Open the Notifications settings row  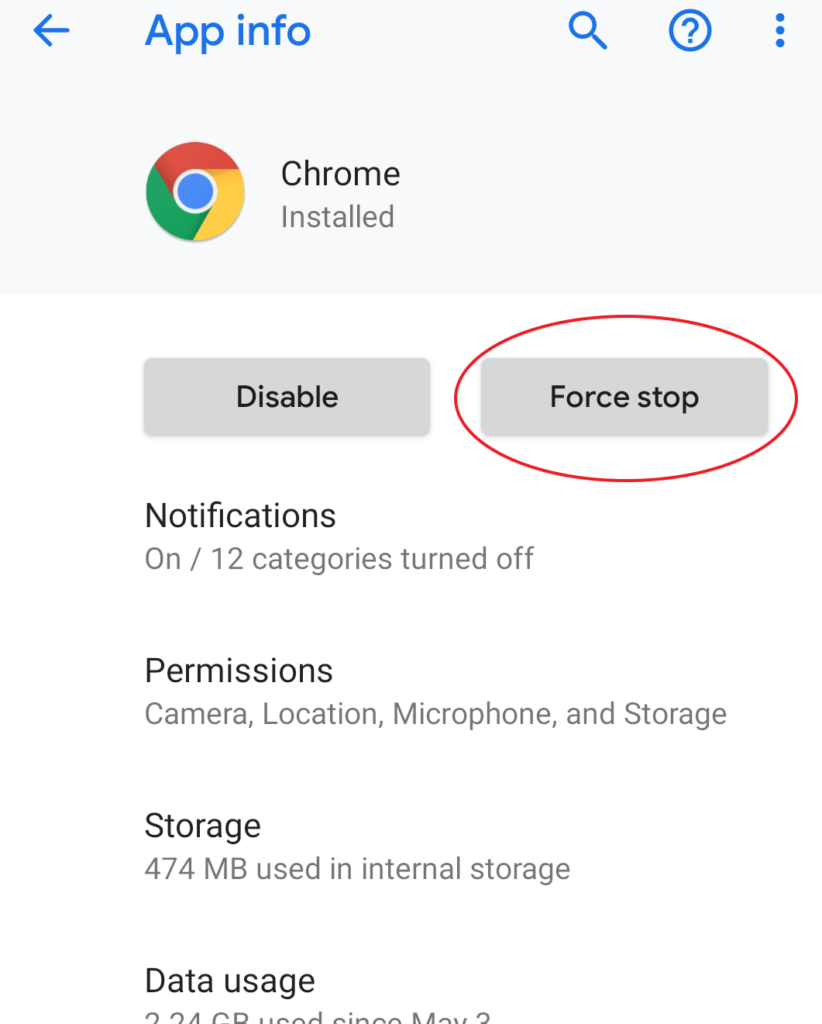[240, 515]
